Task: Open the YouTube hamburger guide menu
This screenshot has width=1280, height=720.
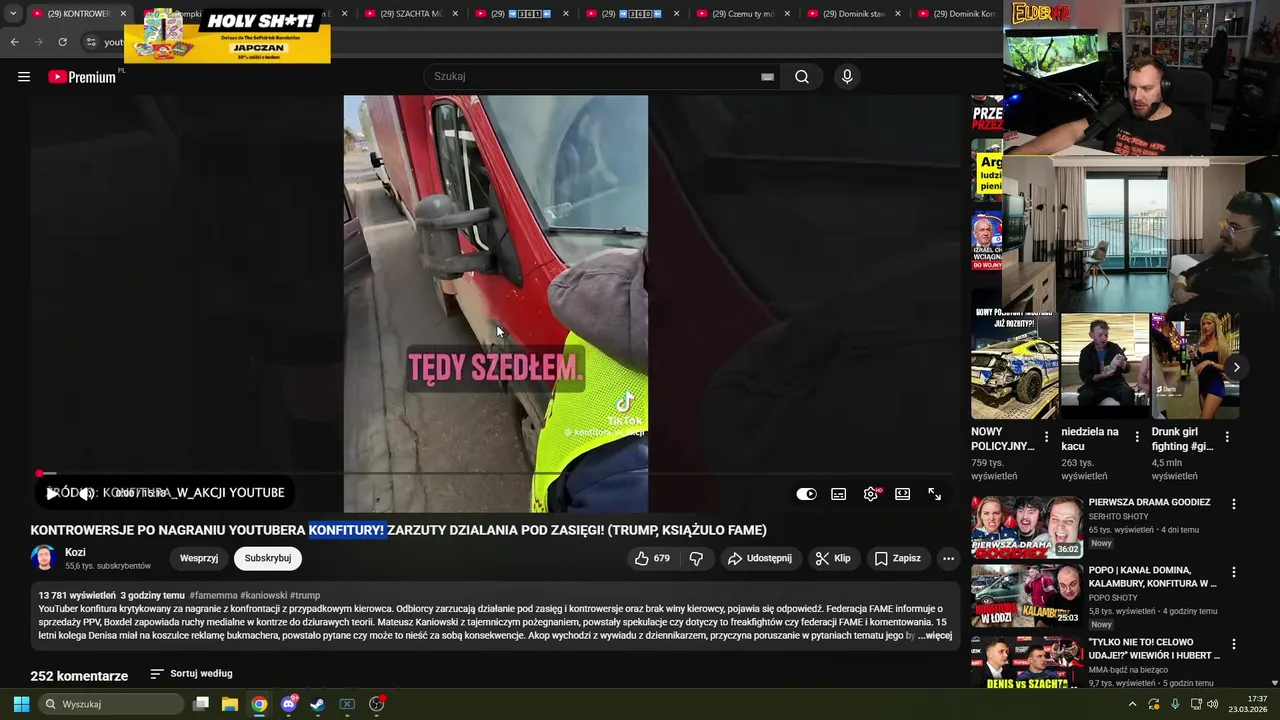Action: pyautogui.click(x=24, y=77)
